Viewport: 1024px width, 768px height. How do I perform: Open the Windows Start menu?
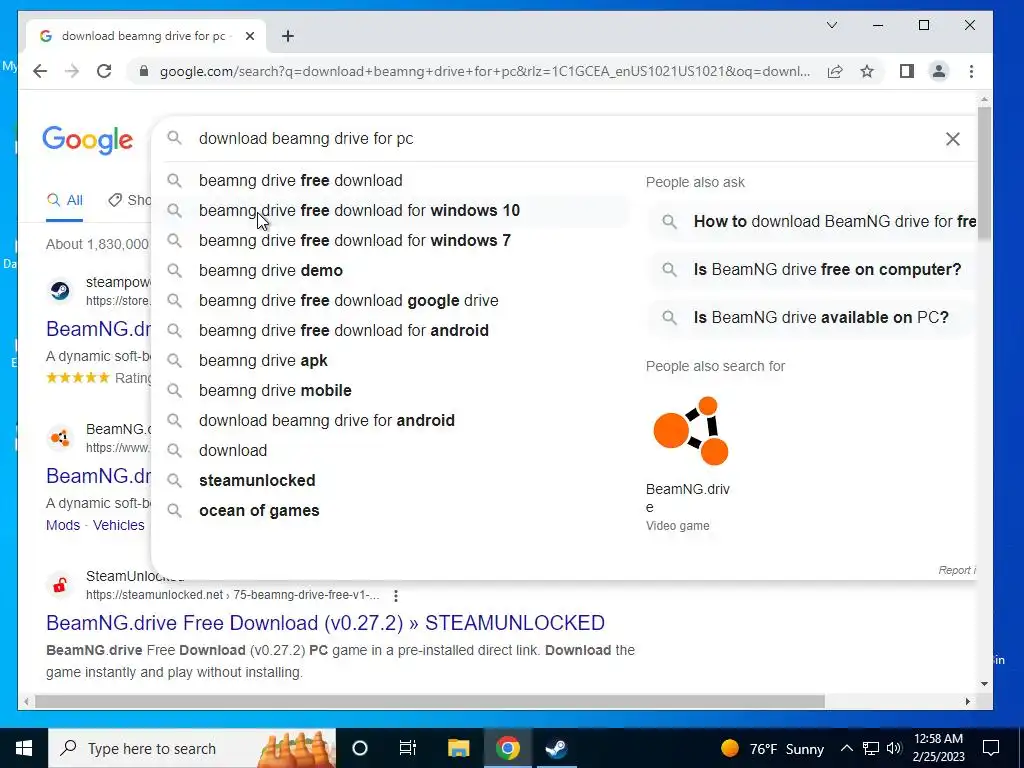[24, 748]
